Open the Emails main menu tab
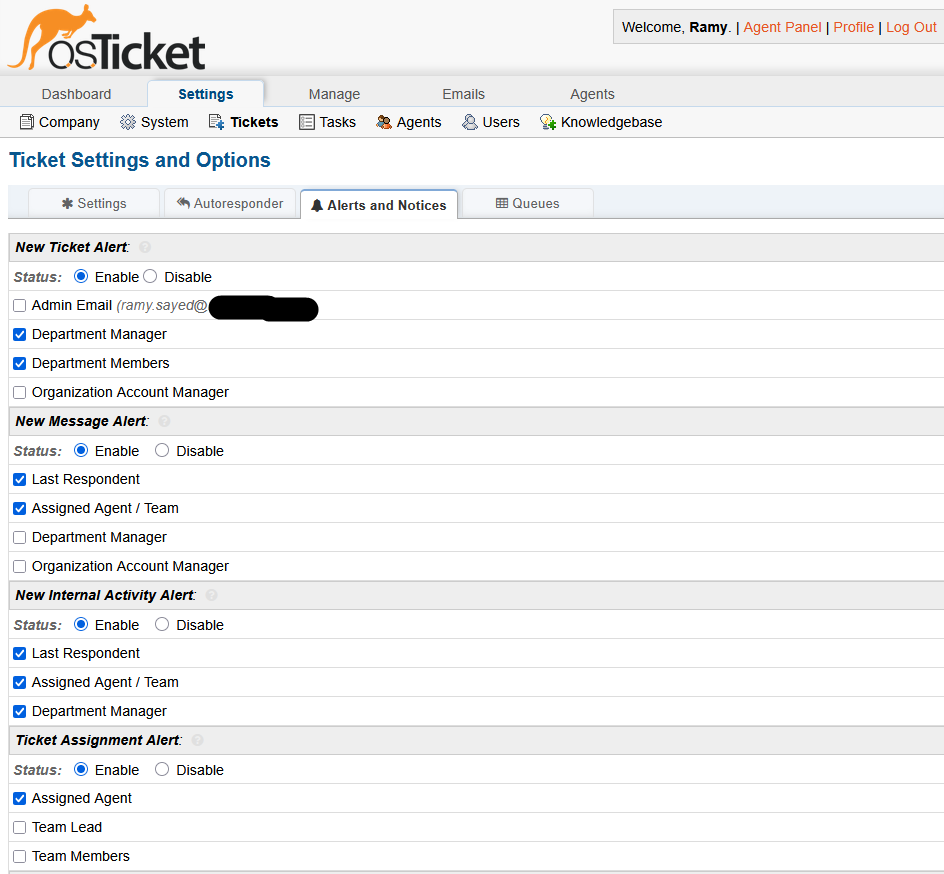The width and height of the screenshot is (944, 874). [x=463, y=94]
